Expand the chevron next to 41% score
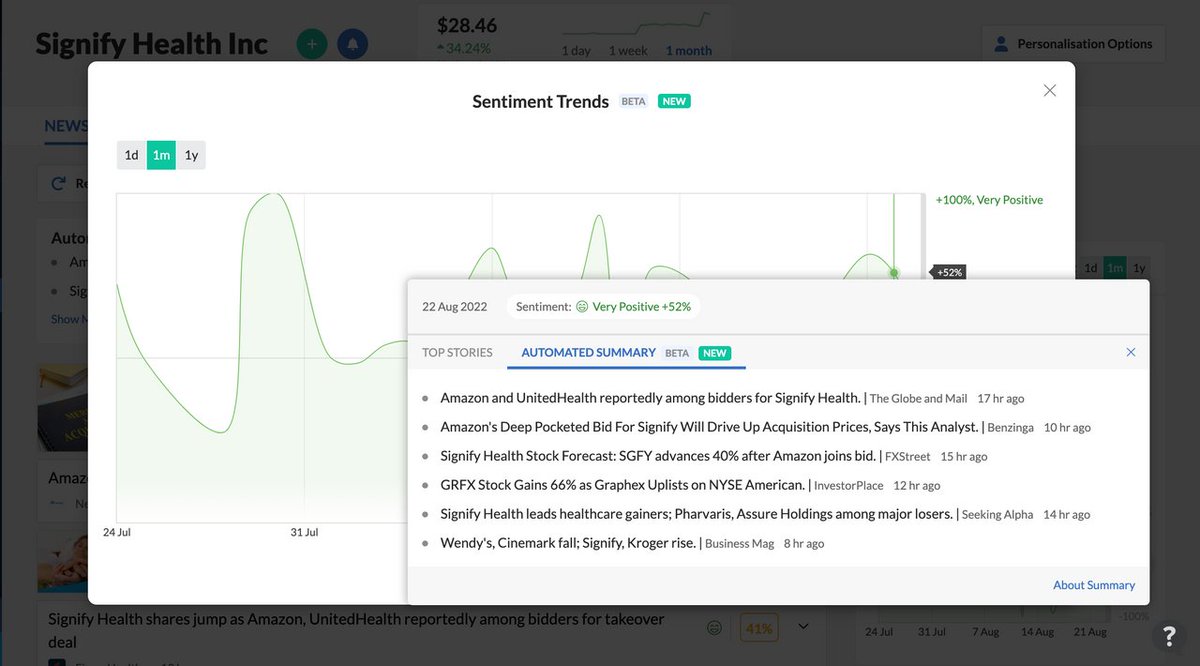 (803, 627)
